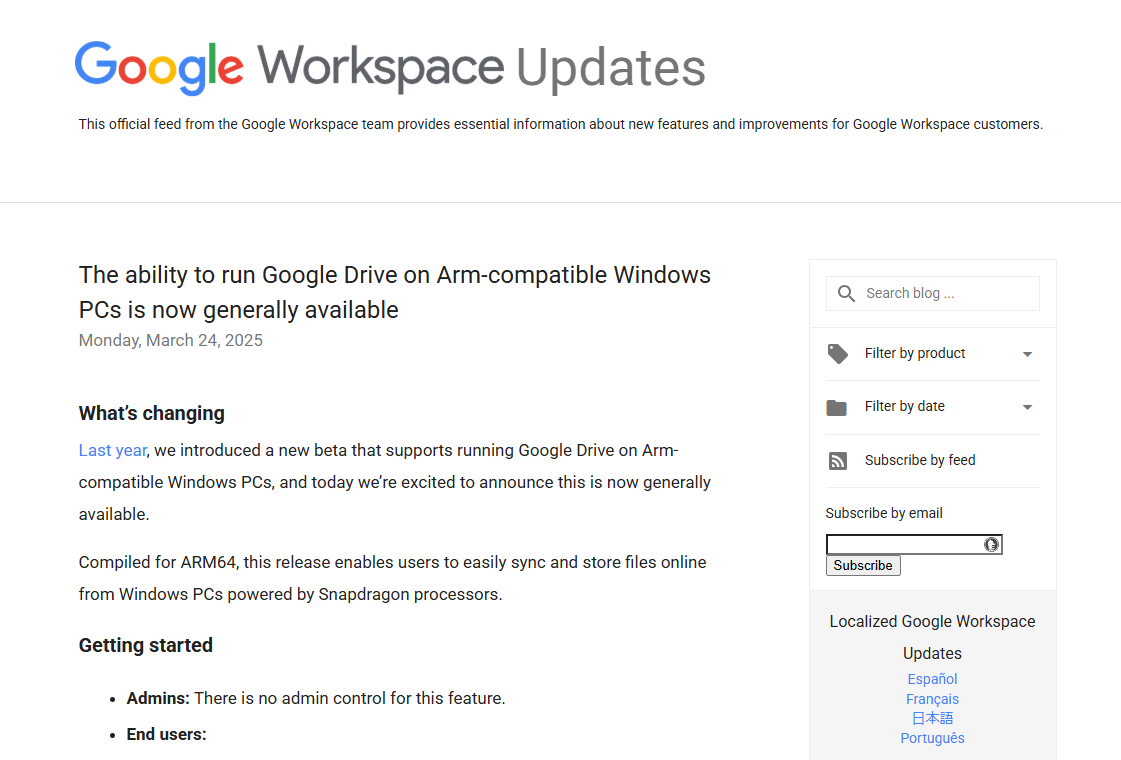Switch to the Português localized blog

932,738
